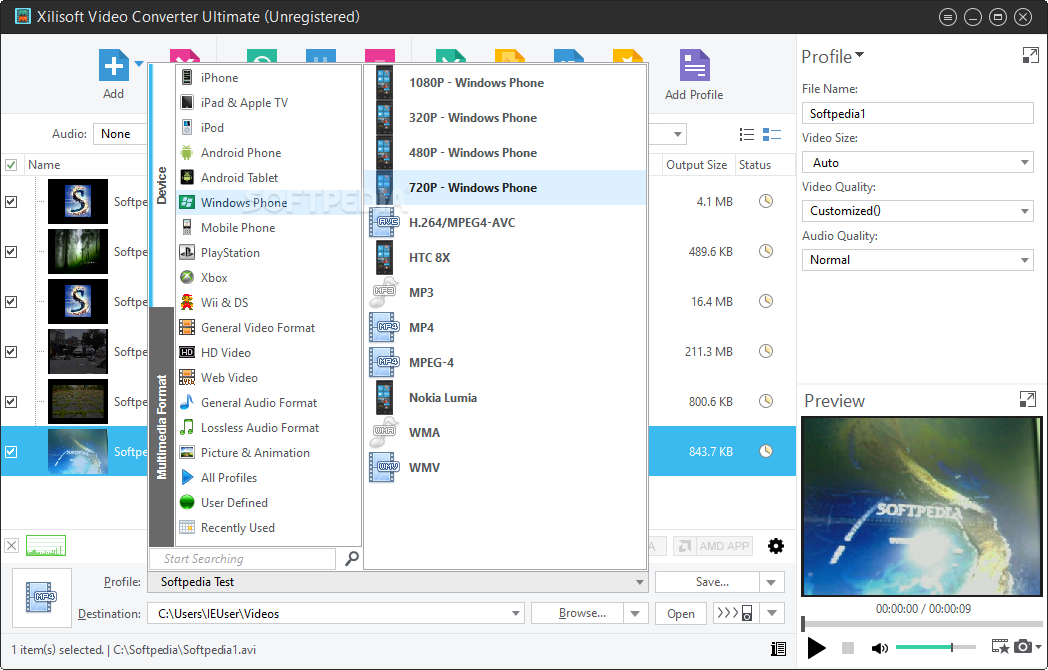Viewport: 1048px width, 670px height.
Task: Open the Profile panel title dropdown
Action: 860,55
